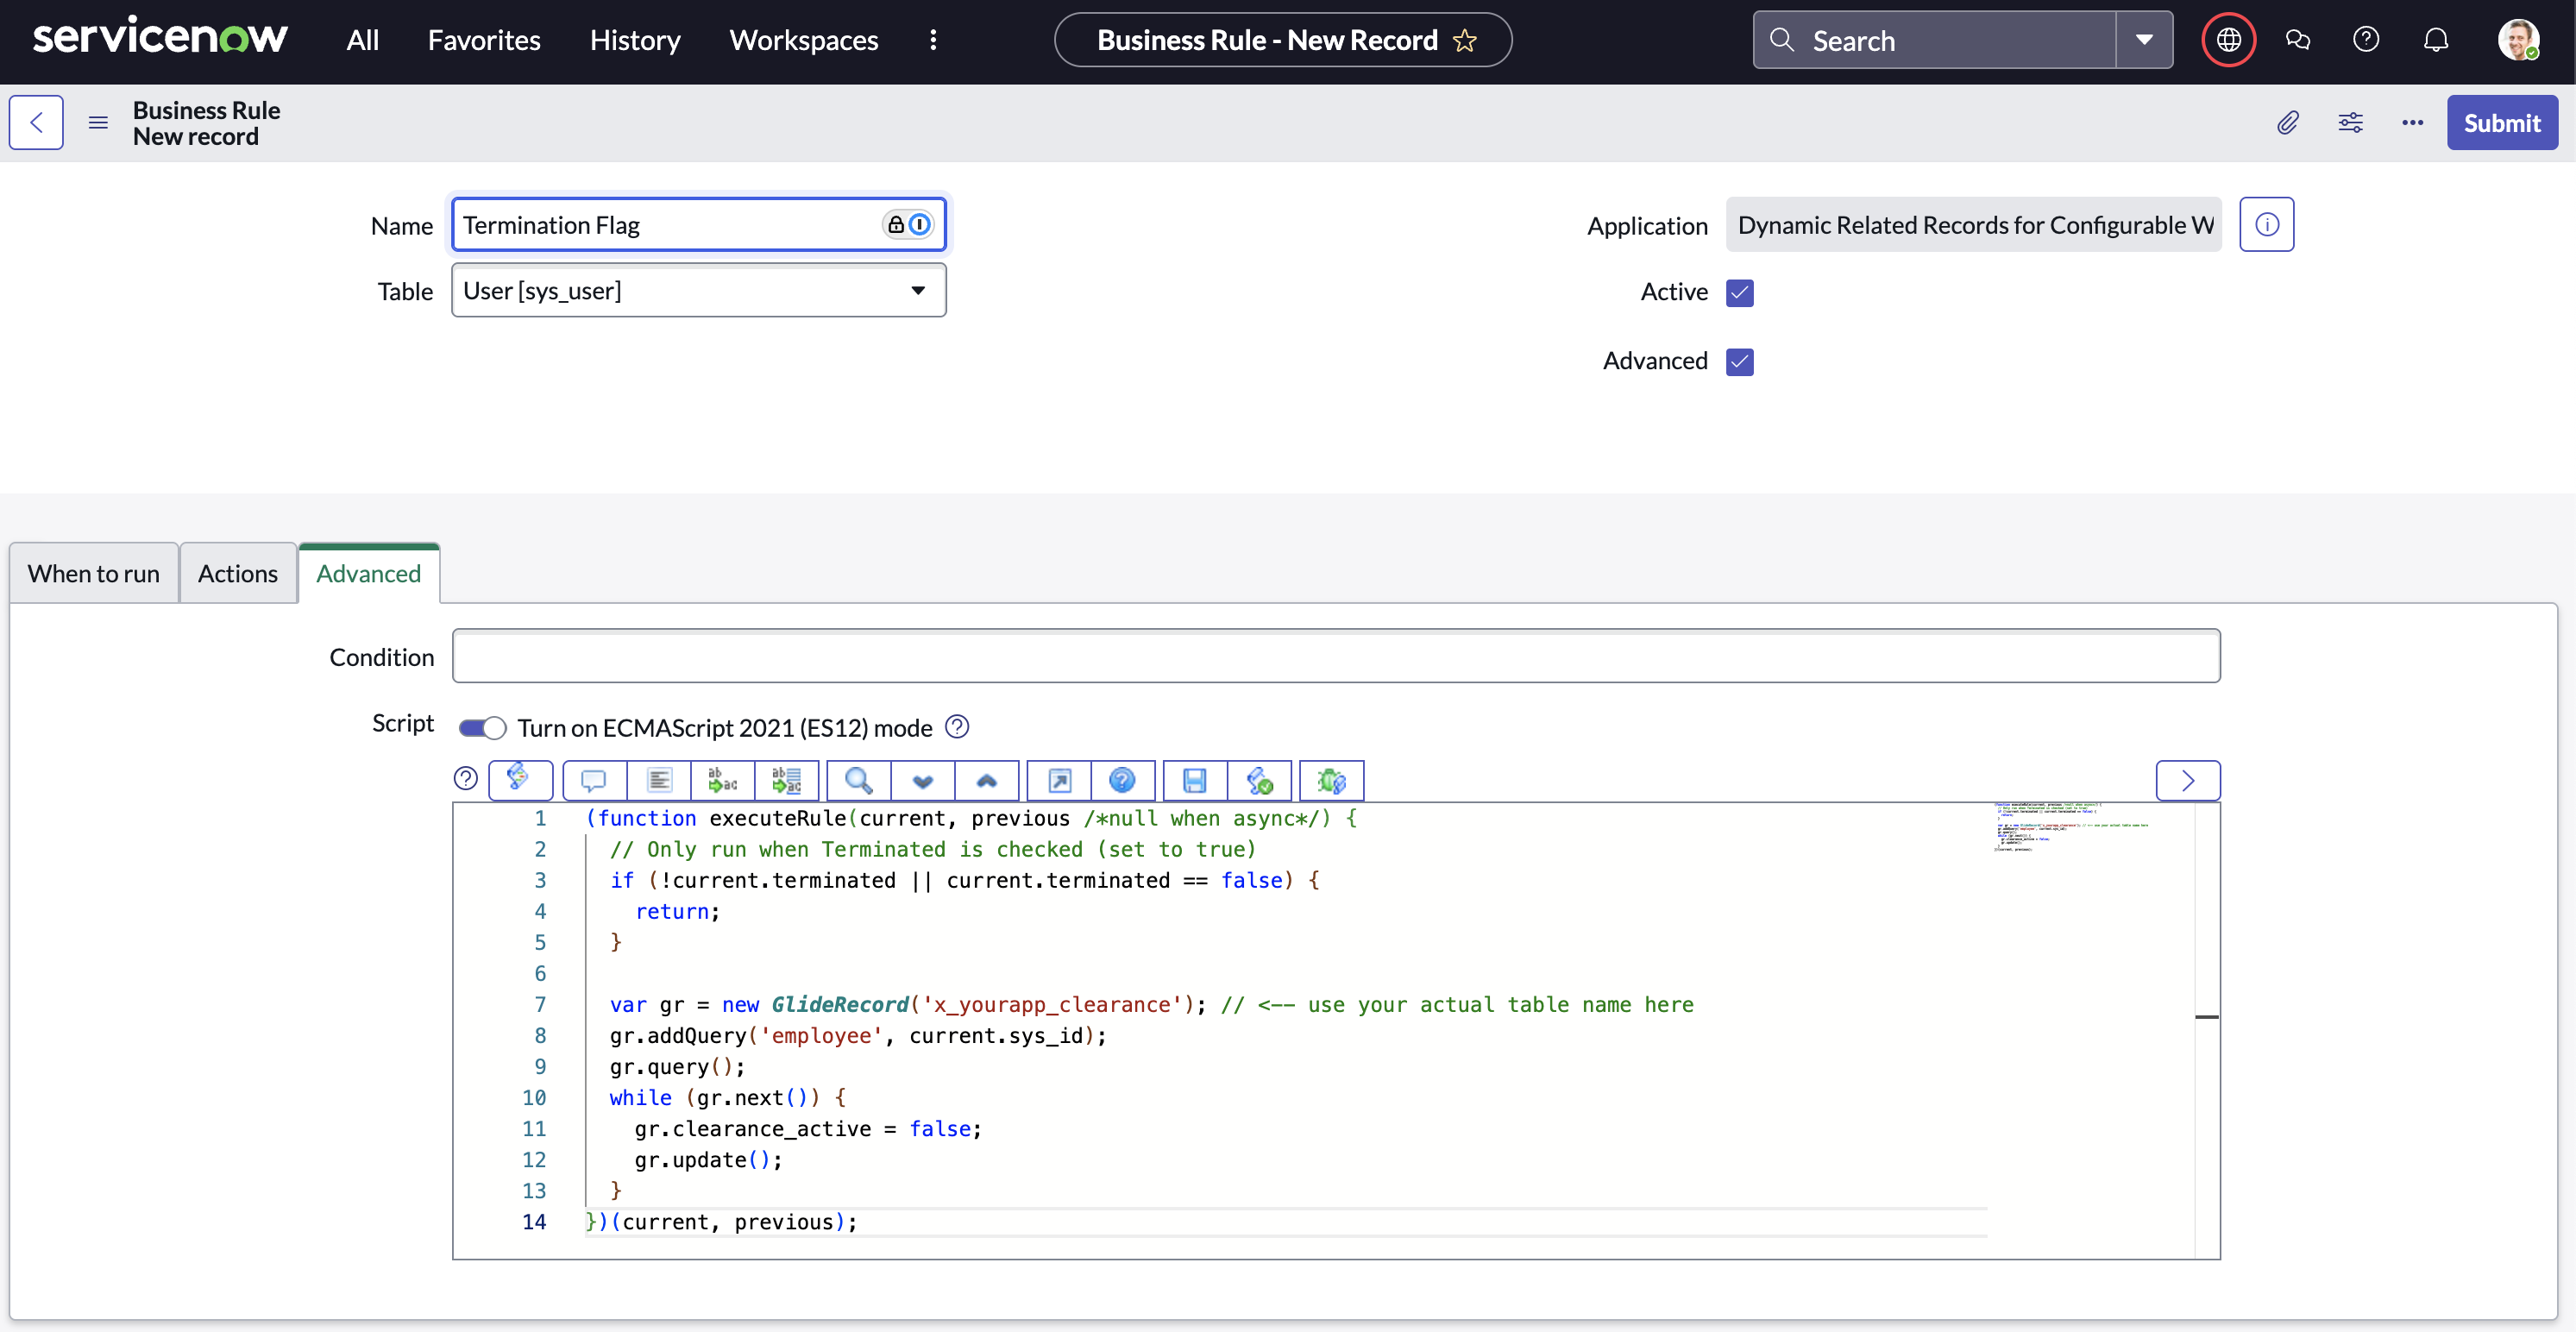Open the Script Debugger bug icon
The height and width of the screenshot is (1332, 2576).
click(x=1331, y=780)
